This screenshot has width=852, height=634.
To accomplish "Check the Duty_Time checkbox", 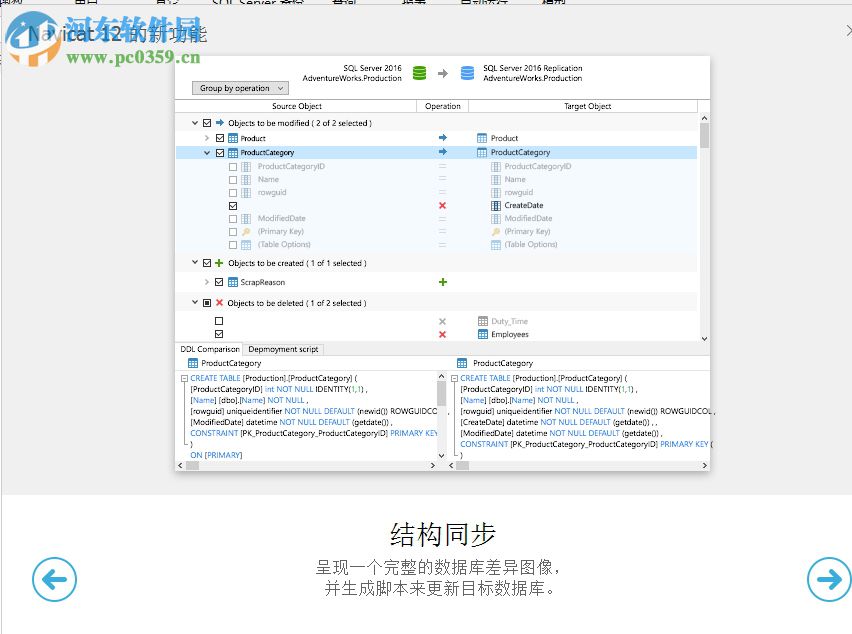I will 219,321.
